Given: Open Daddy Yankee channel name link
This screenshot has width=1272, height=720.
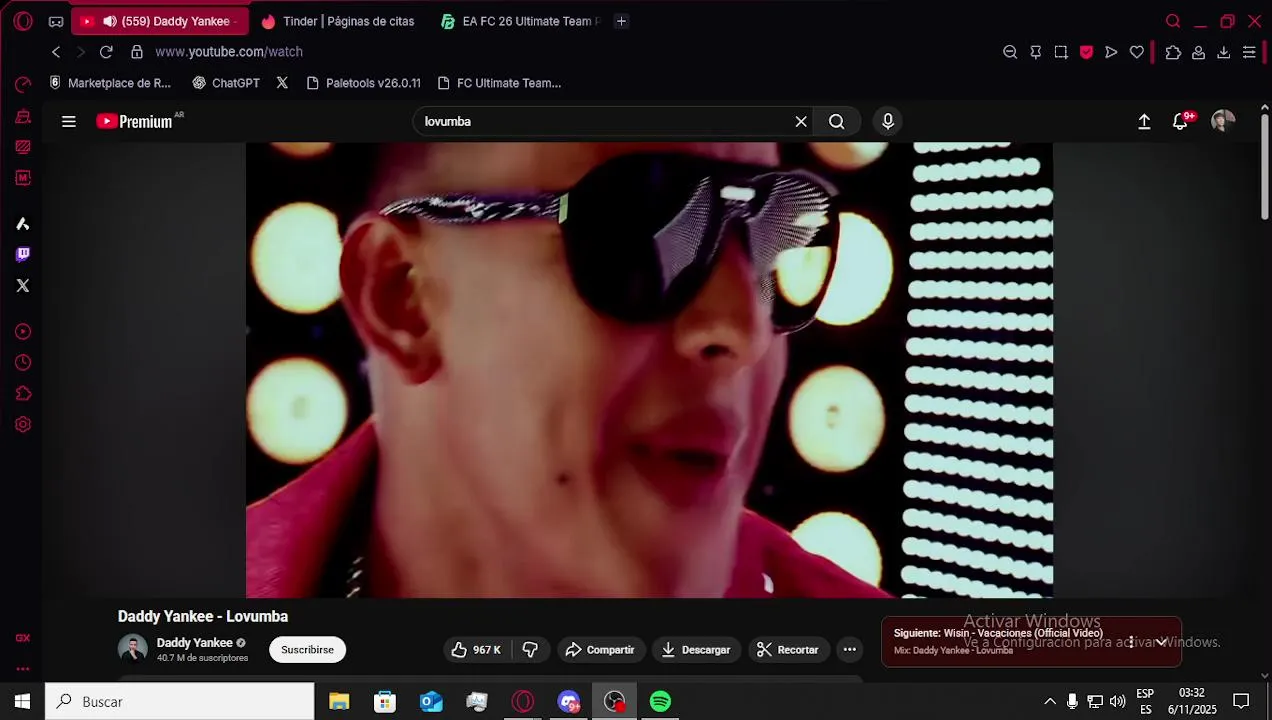Looking at the screenshot, I should [194, 643].
